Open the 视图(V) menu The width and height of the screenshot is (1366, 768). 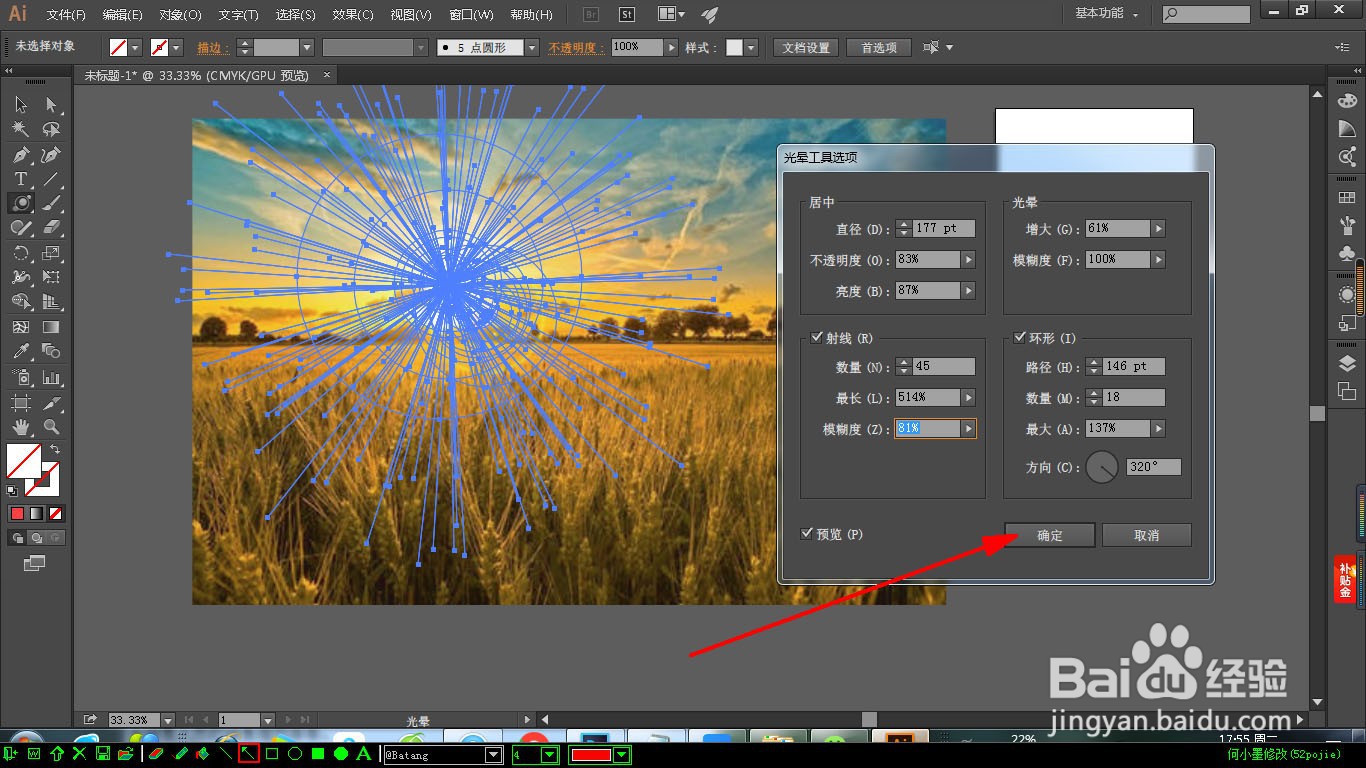(411, 15)
